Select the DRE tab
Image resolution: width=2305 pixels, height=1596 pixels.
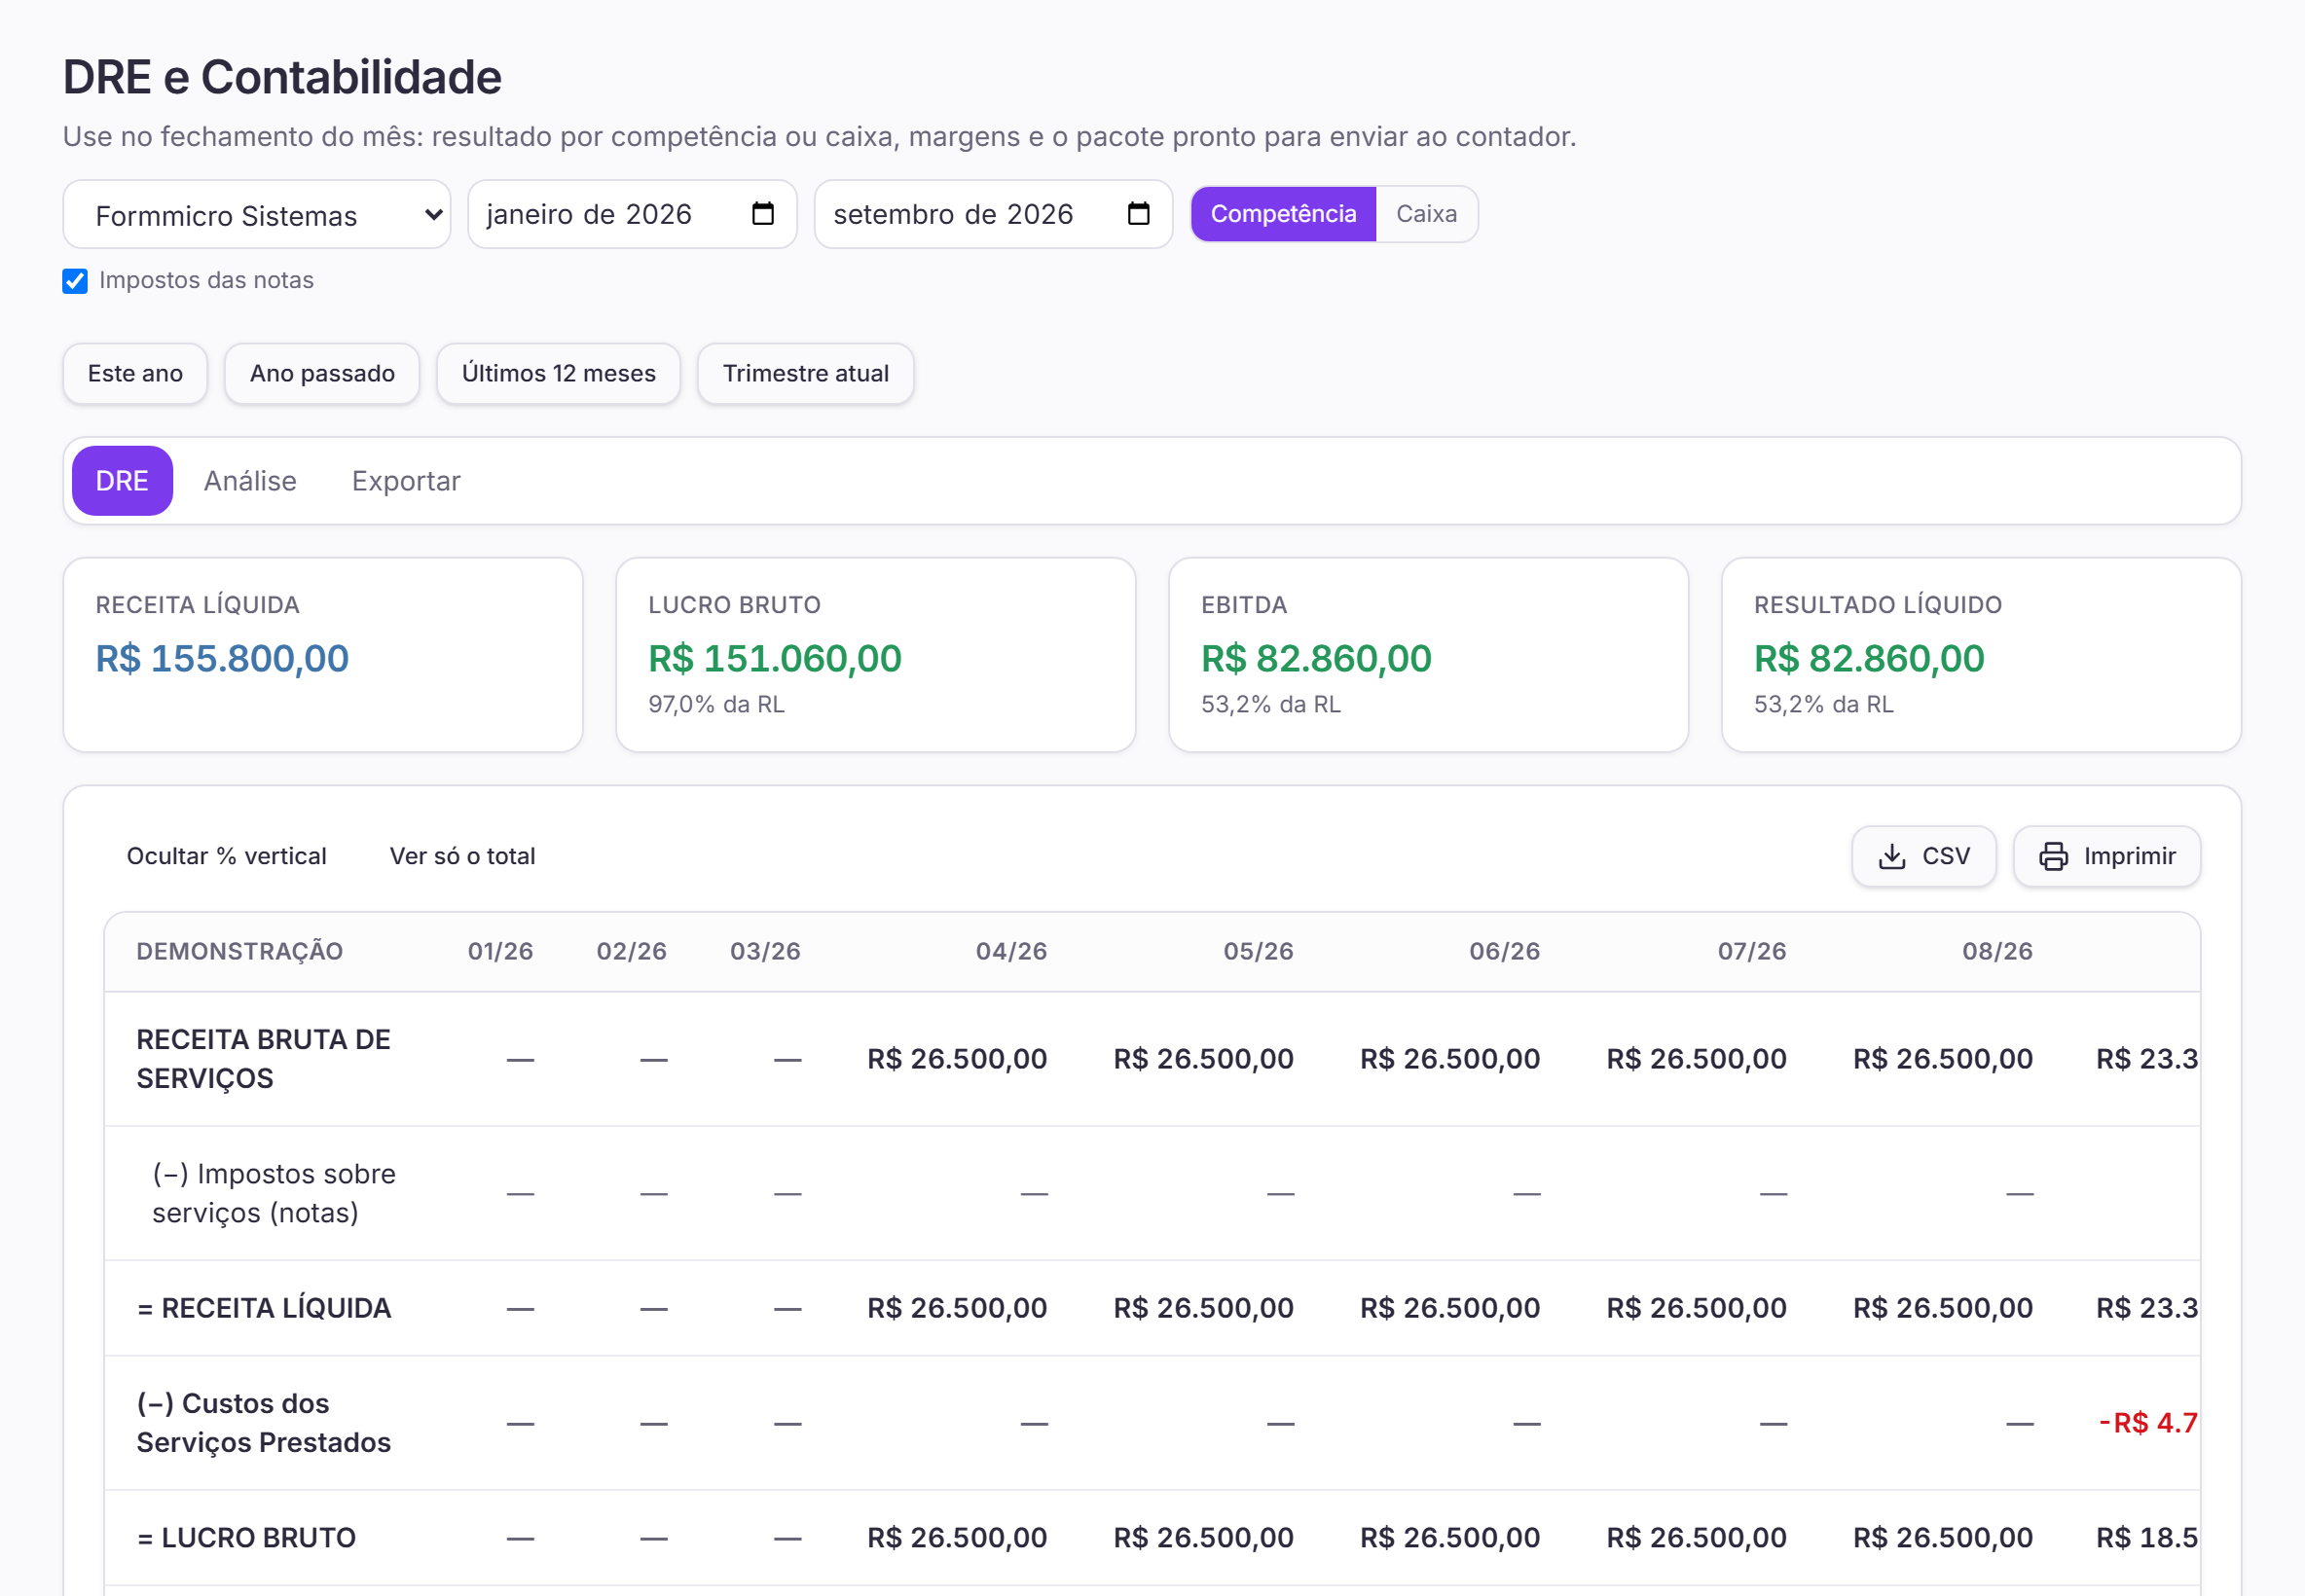pos(122,481)
